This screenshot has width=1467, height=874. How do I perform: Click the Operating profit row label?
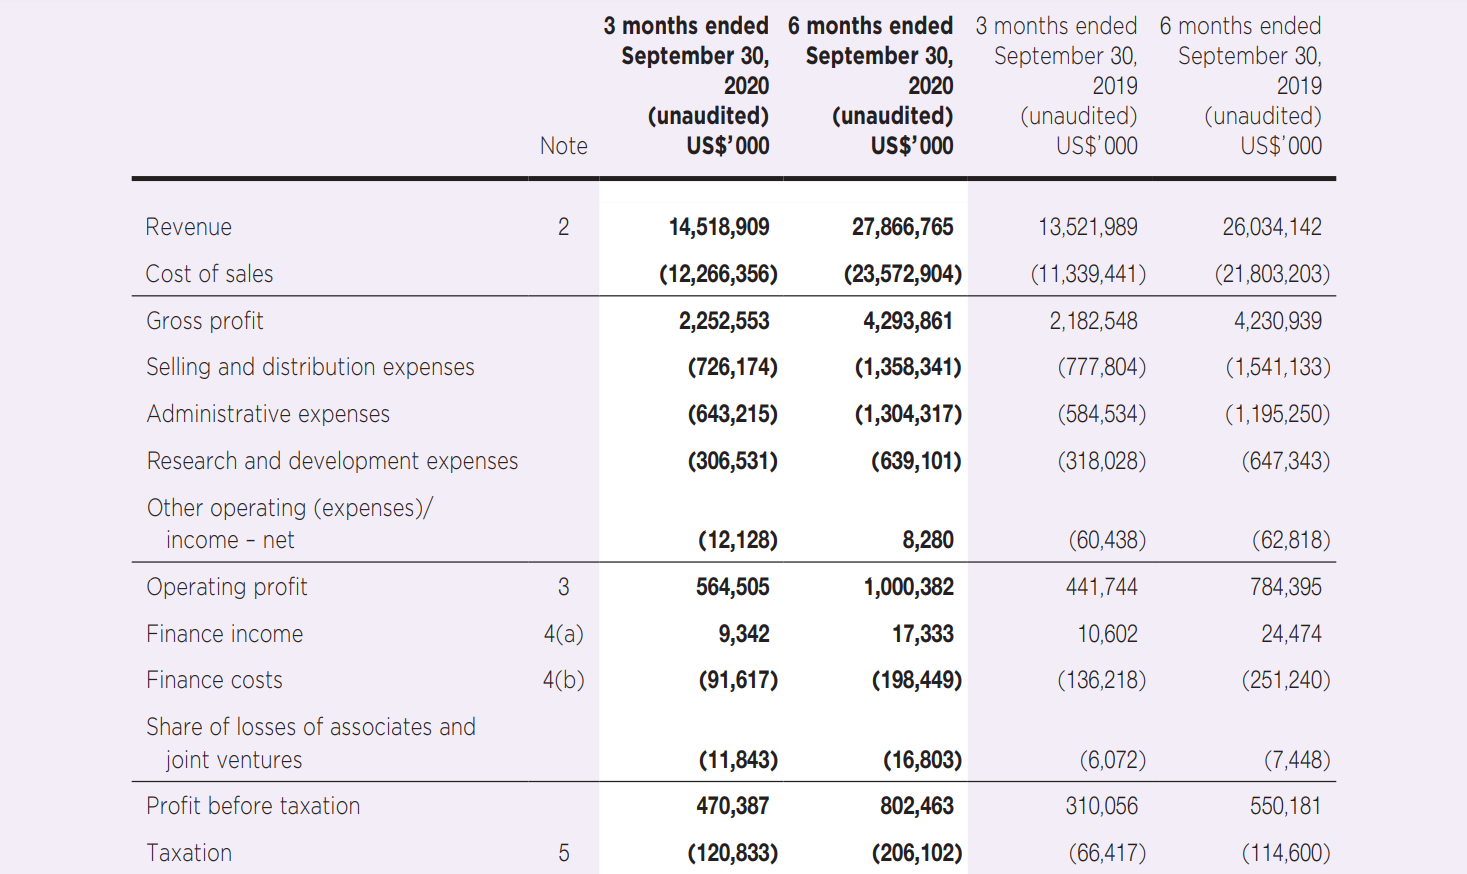(226, 587)
